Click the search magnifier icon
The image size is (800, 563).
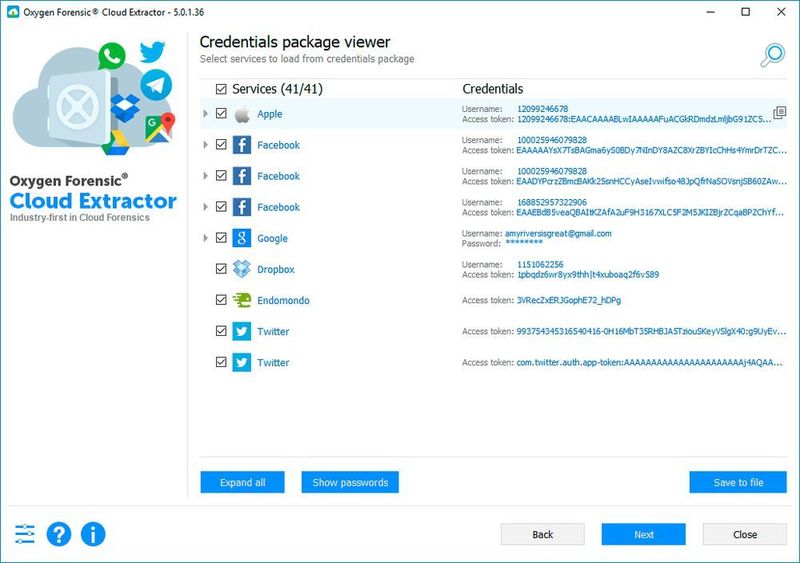point(772,55)
